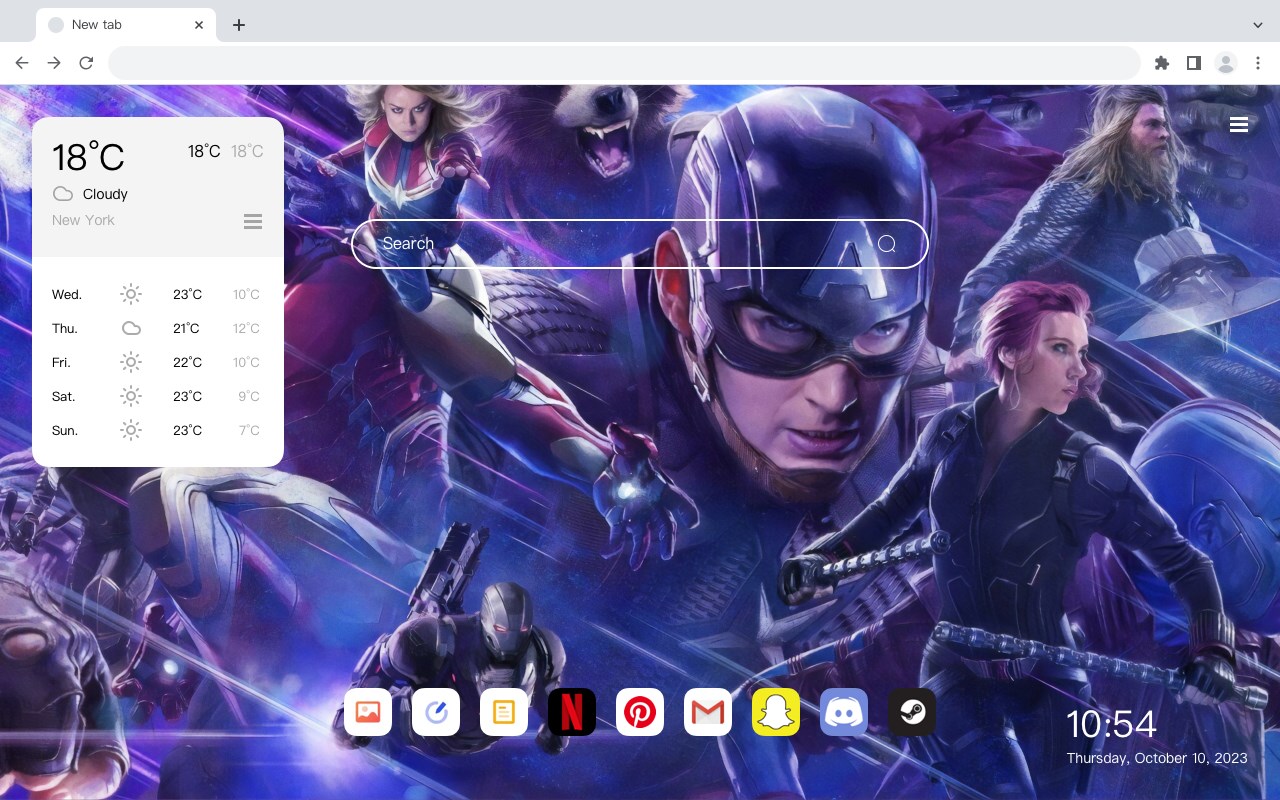The height and width of the screenshot is (800, 1280).
Task: Close the New tab tab
Action: [x=199, y=25]
